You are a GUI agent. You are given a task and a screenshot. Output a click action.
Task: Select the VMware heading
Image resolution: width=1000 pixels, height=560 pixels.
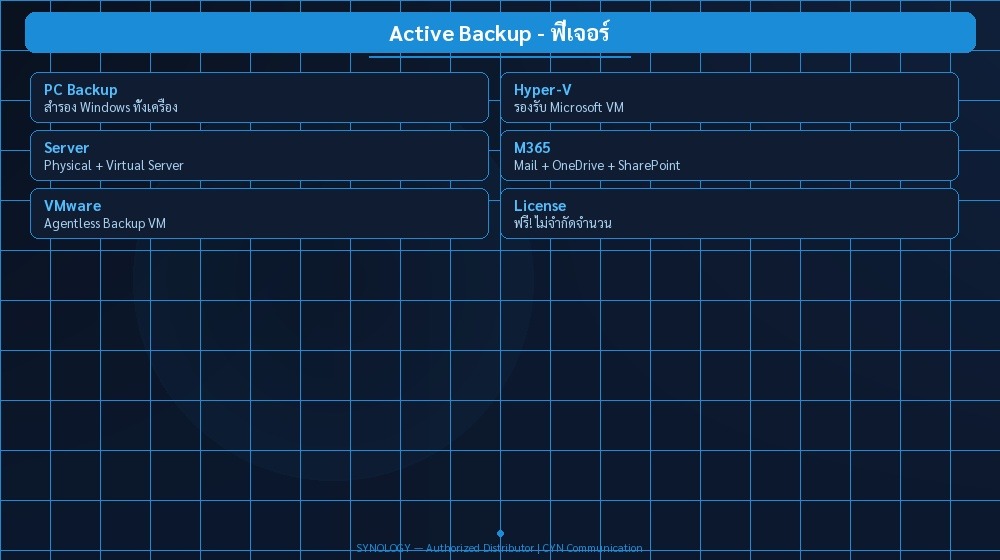(72, 206)
